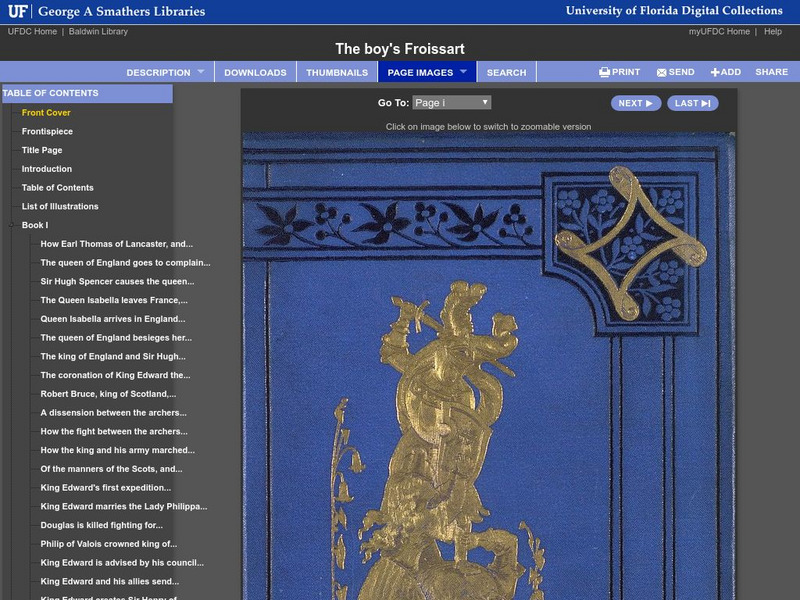Collapse the Book I tree node
Image resolution: width=800 pixels, height=600 pixels.
coord(13,226)
